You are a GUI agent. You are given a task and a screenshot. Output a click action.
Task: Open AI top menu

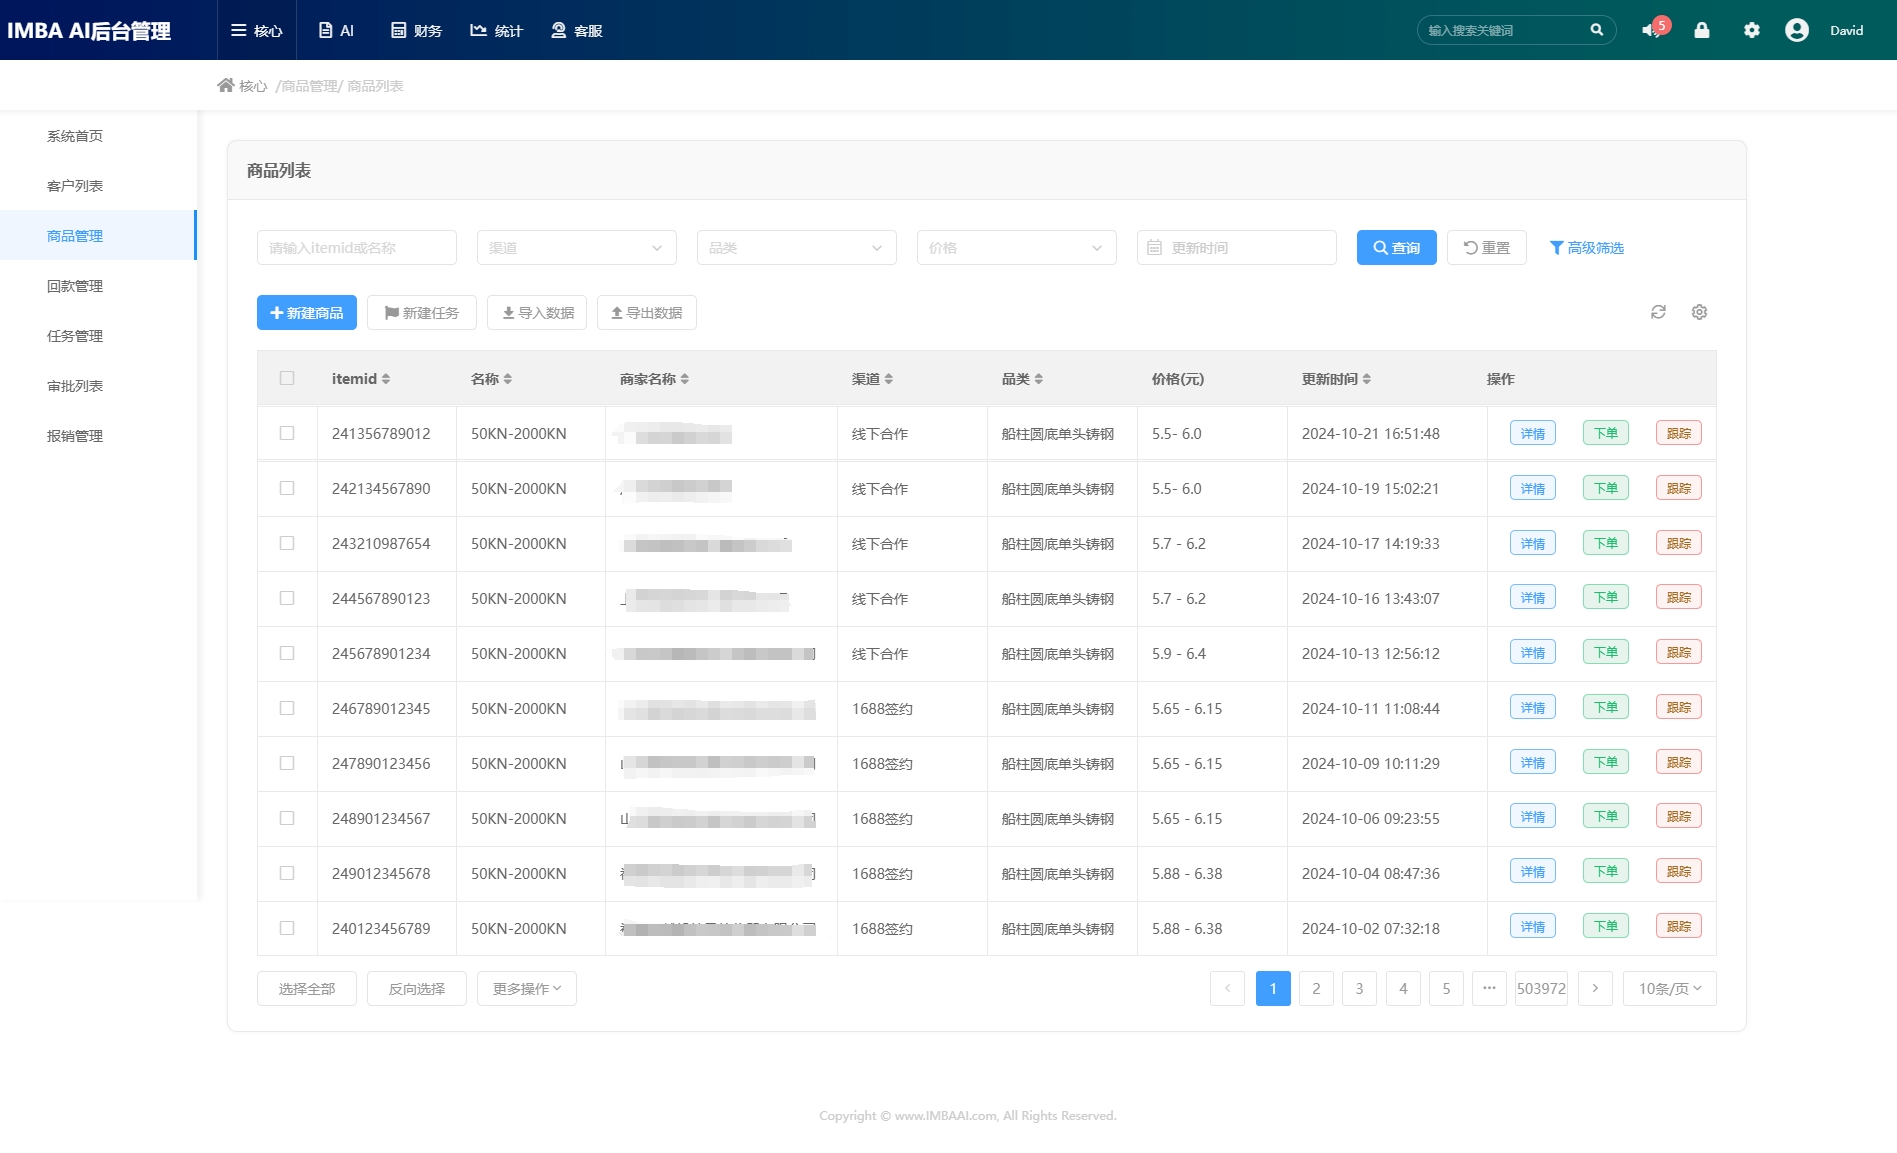pos(336,30)
